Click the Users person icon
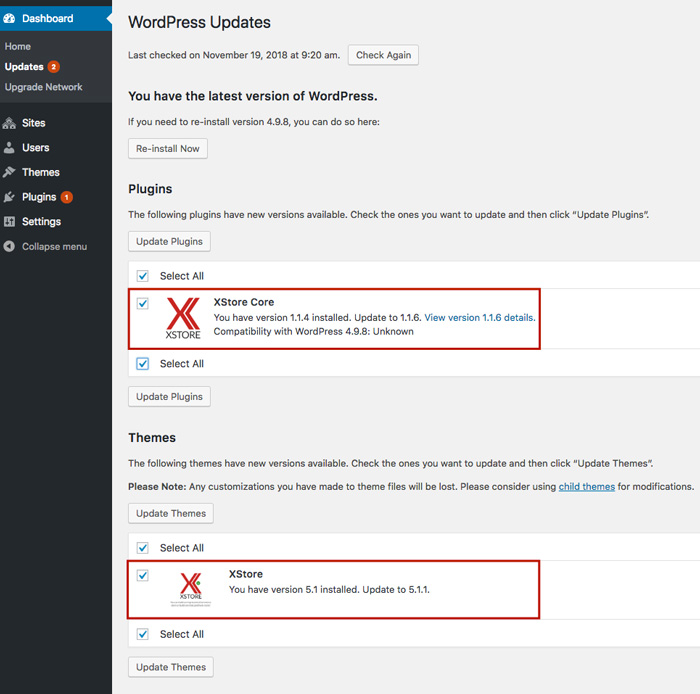 click(x=10, y=148)
